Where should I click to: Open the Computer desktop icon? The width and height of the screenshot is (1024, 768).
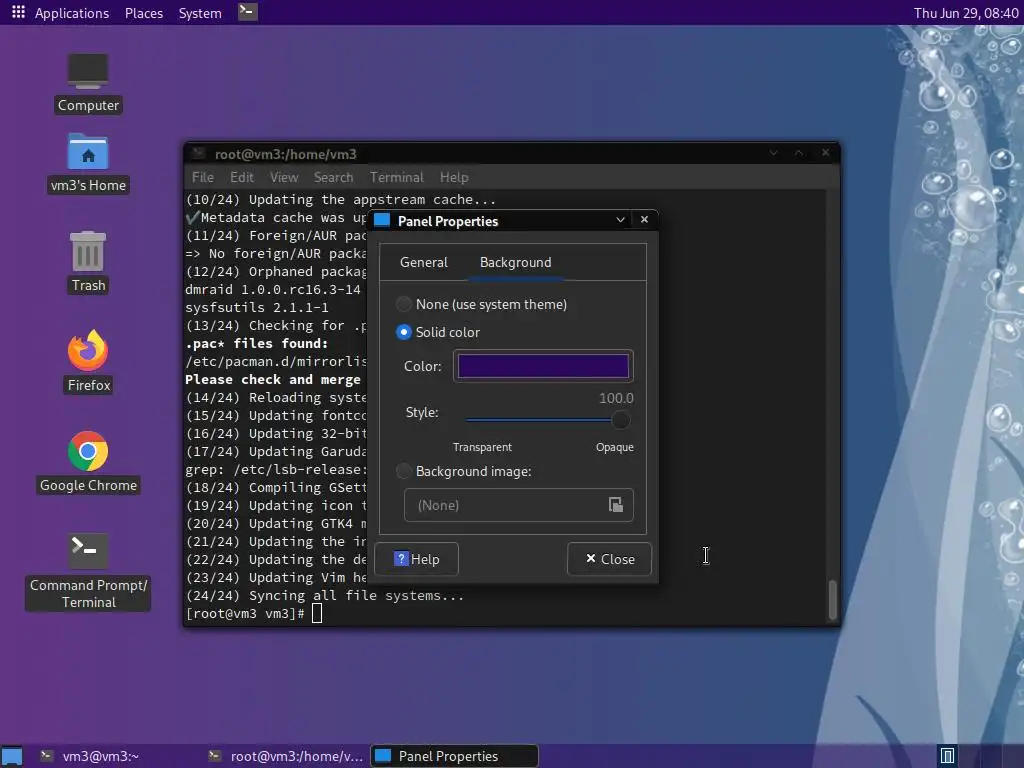pos(88,71)
